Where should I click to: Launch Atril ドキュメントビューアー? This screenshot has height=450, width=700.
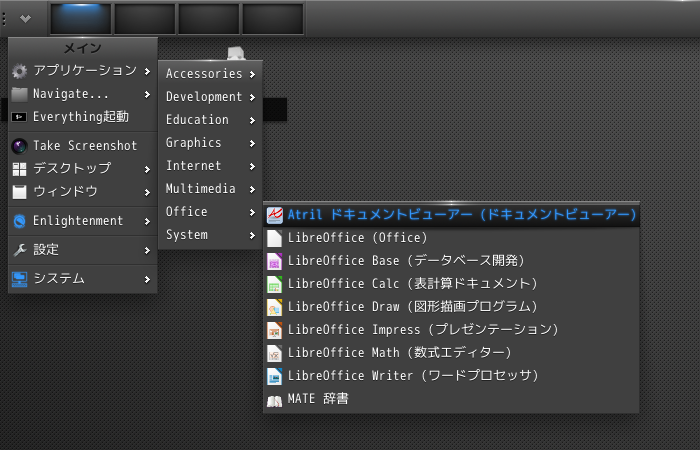click(x=451, y=215)
